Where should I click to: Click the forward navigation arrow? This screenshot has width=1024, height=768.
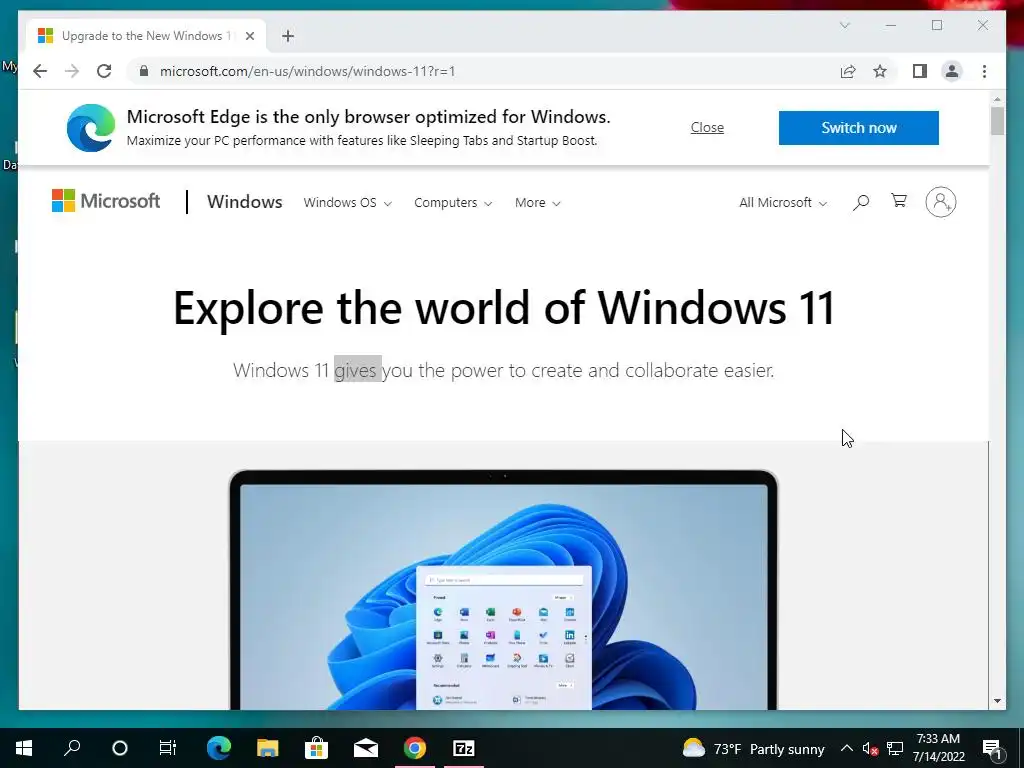coord(72,71)
